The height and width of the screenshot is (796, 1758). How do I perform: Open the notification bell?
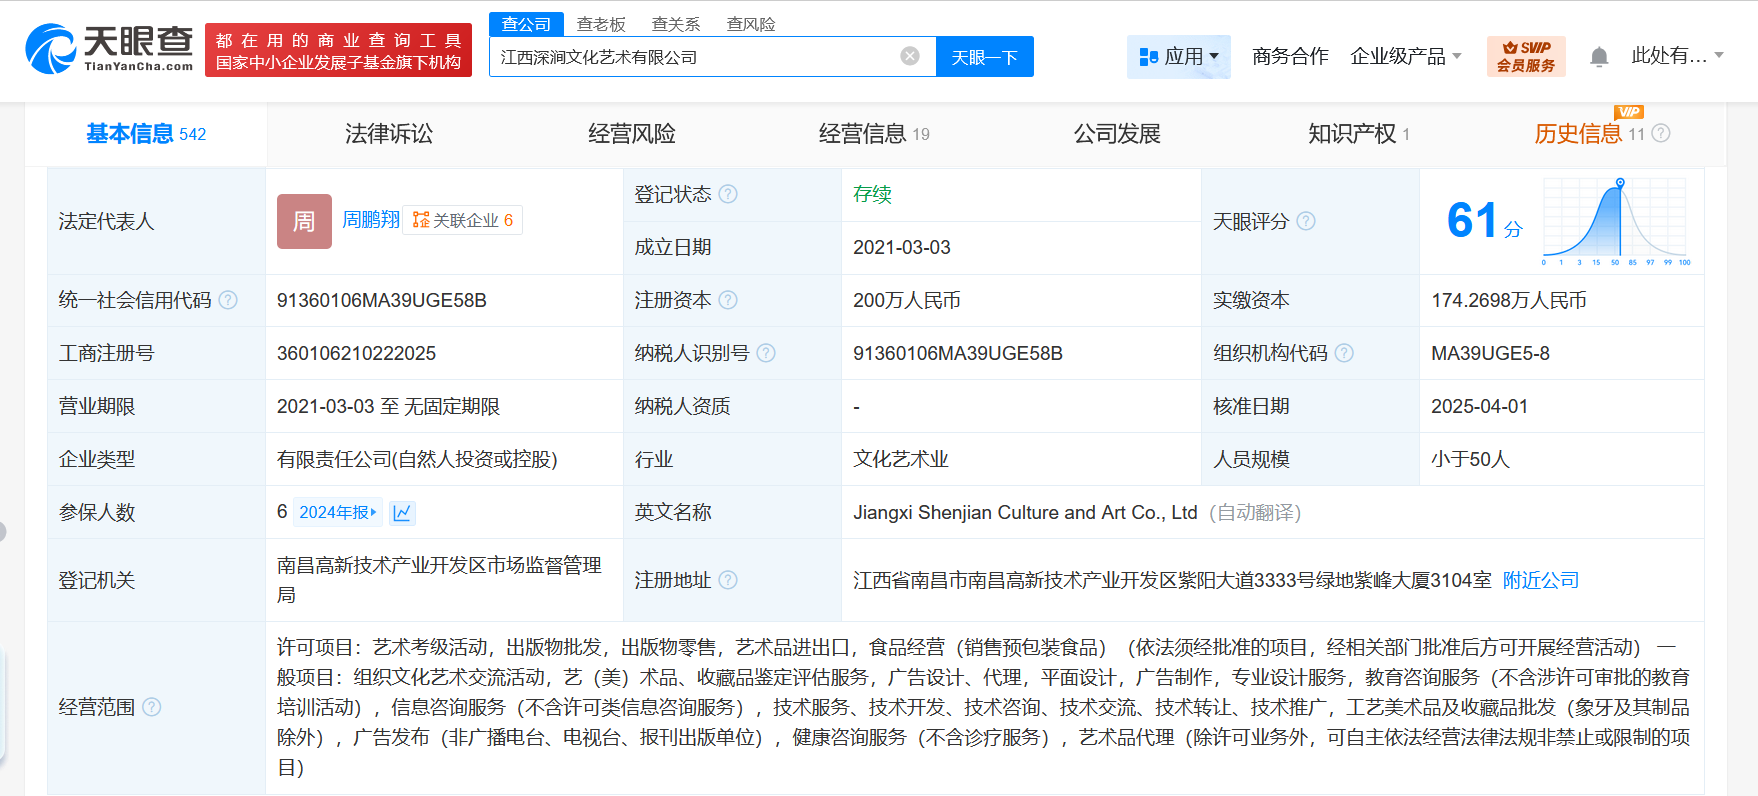[1599, 57]
